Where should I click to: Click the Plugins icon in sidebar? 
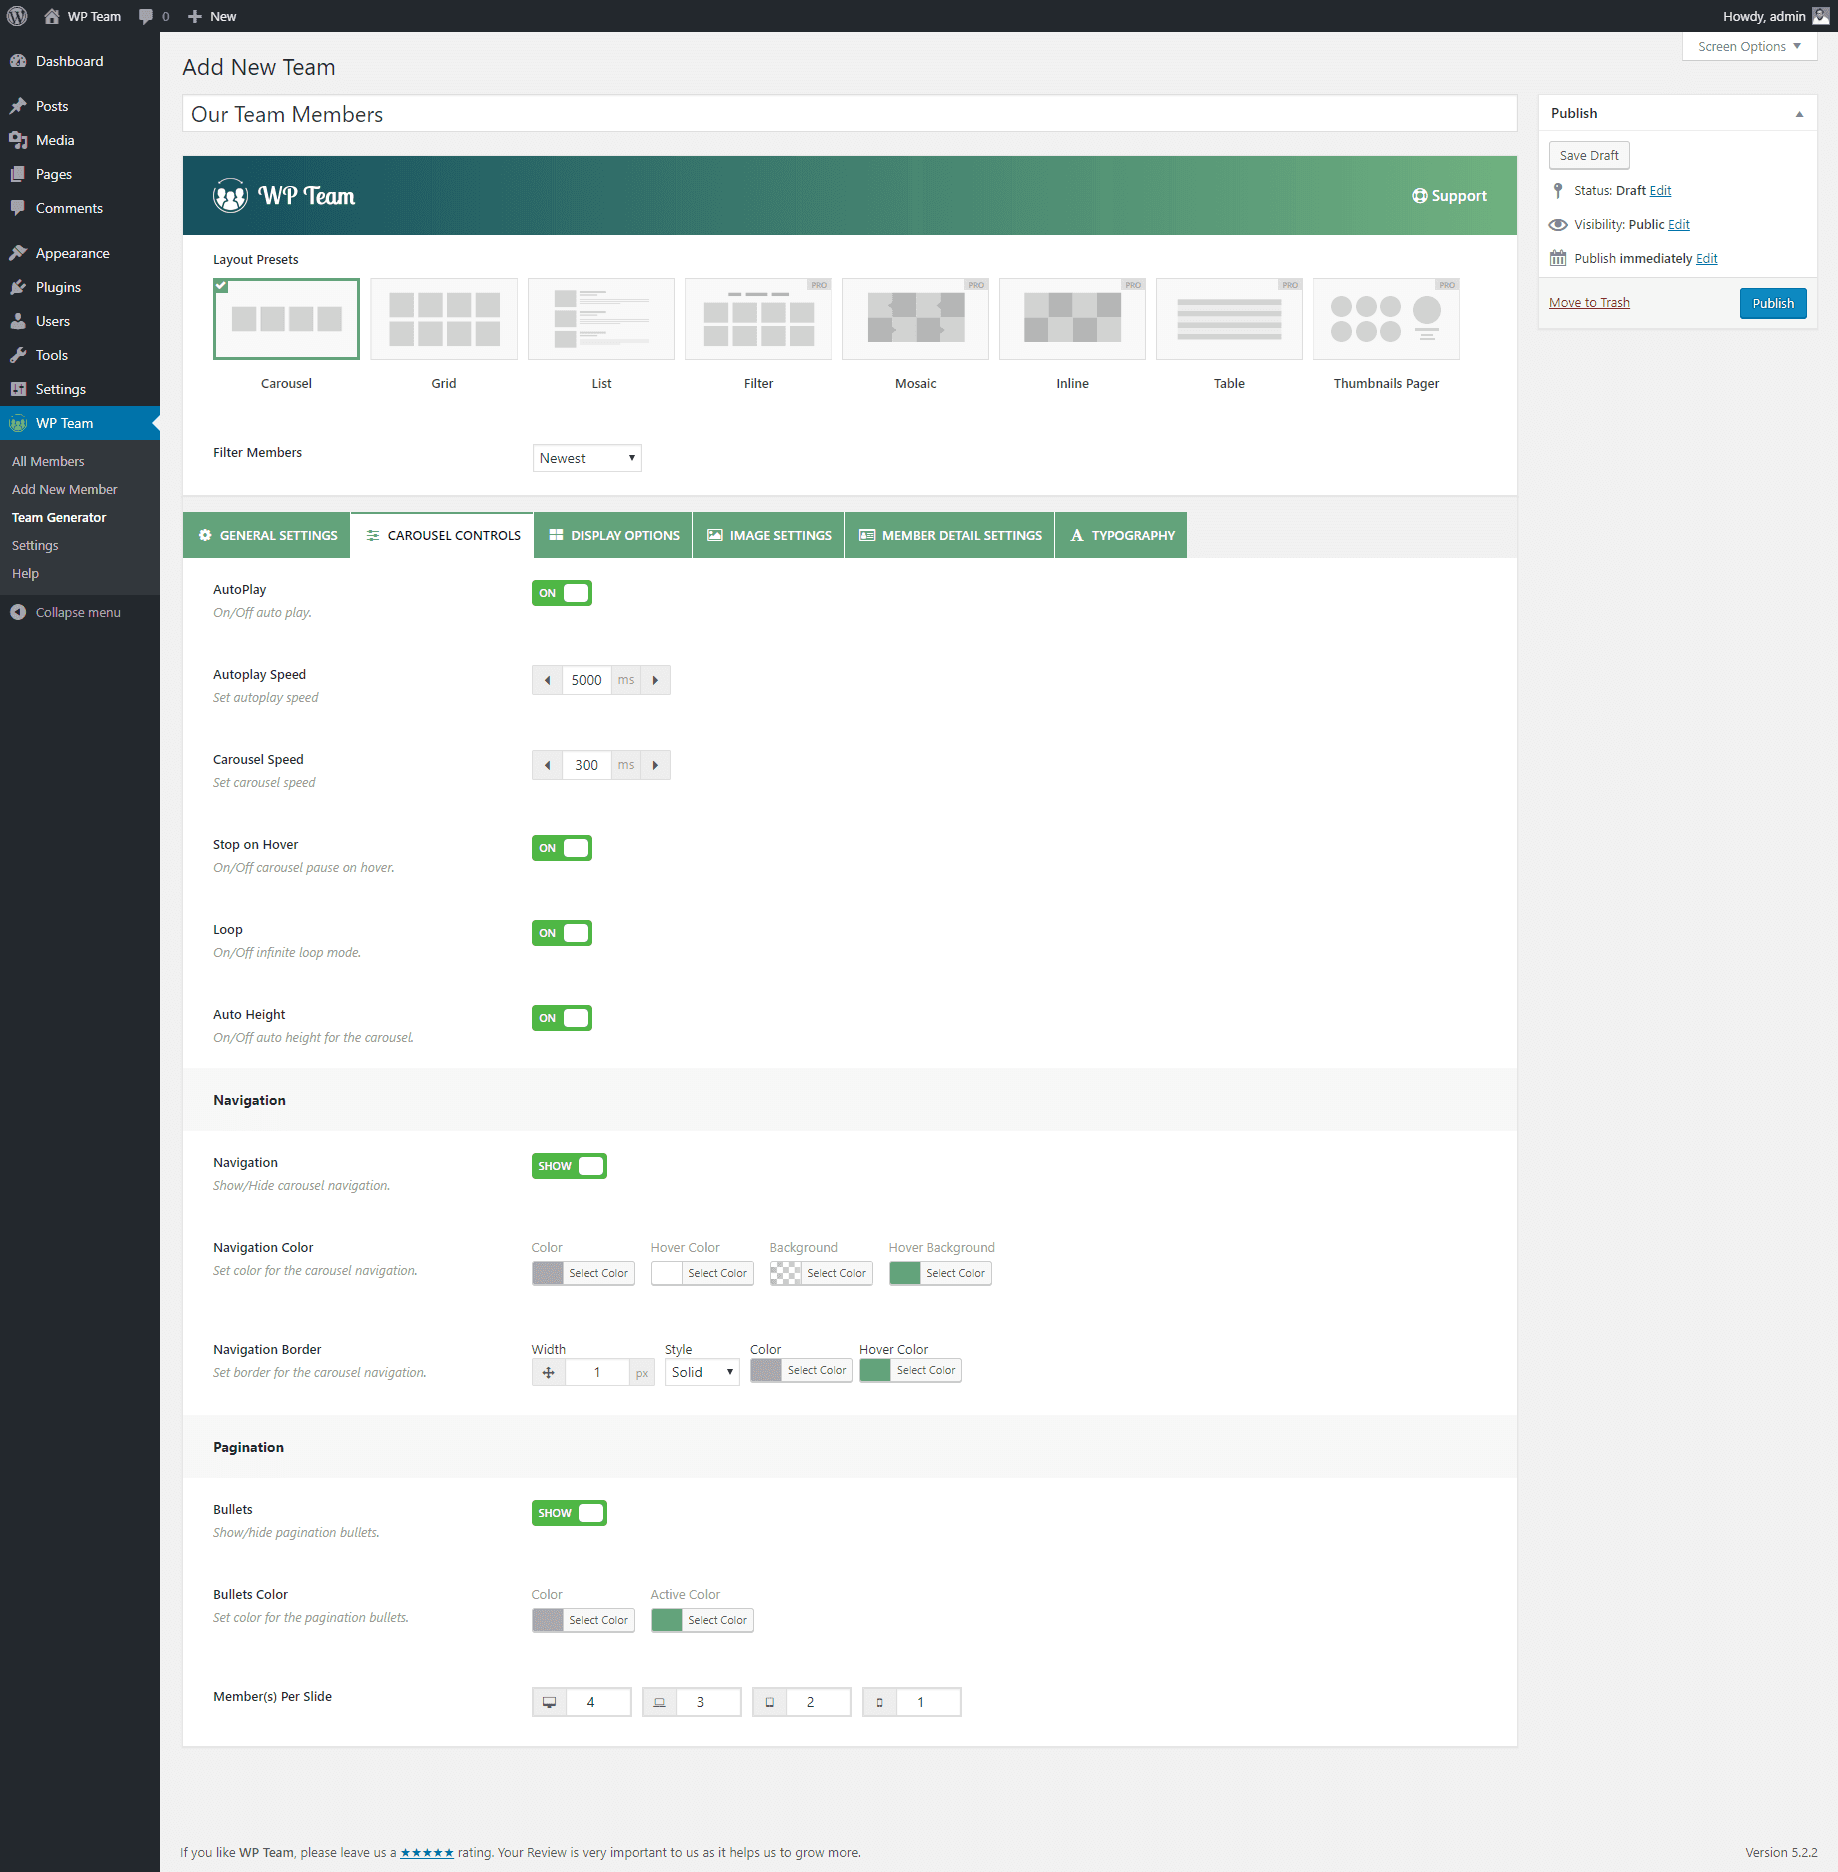click(x=18, y=287)
